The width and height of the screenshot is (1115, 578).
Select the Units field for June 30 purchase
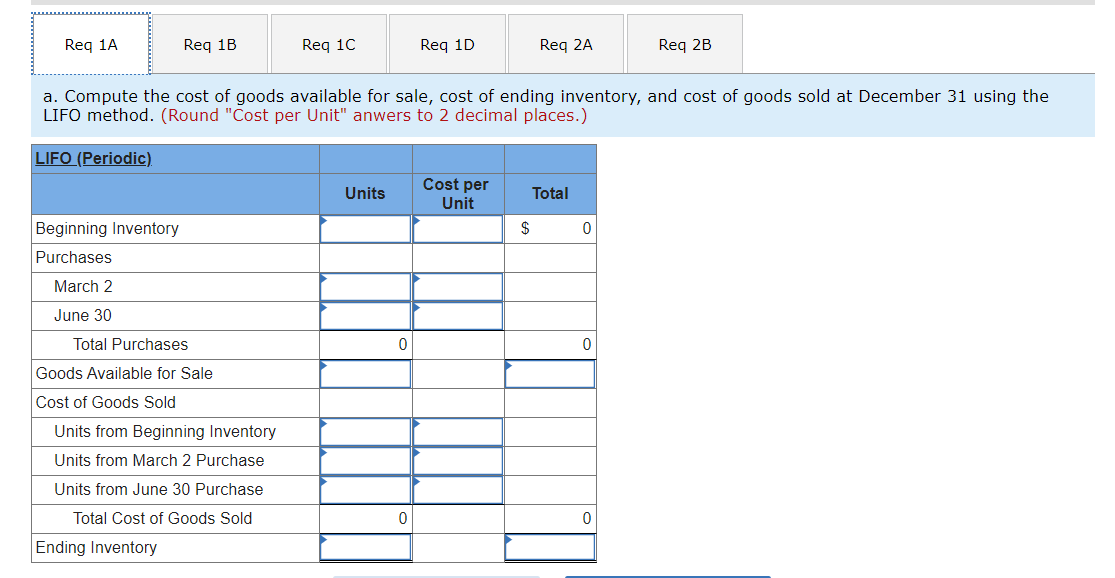tap(365, 315)
